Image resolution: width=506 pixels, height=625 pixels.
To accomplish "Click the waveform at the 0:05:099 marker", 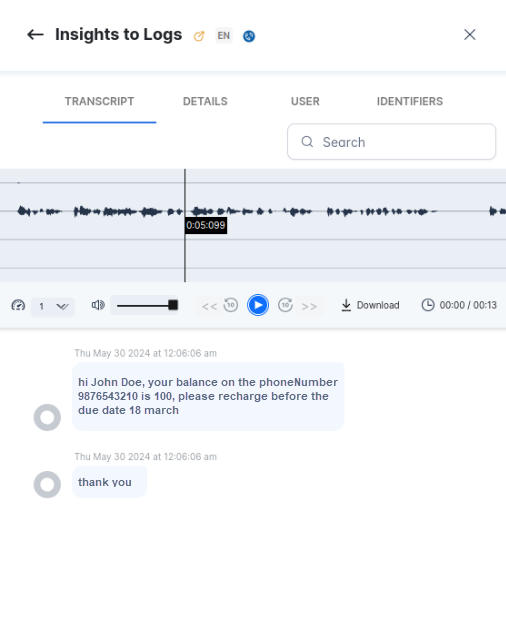I will 185,225.
